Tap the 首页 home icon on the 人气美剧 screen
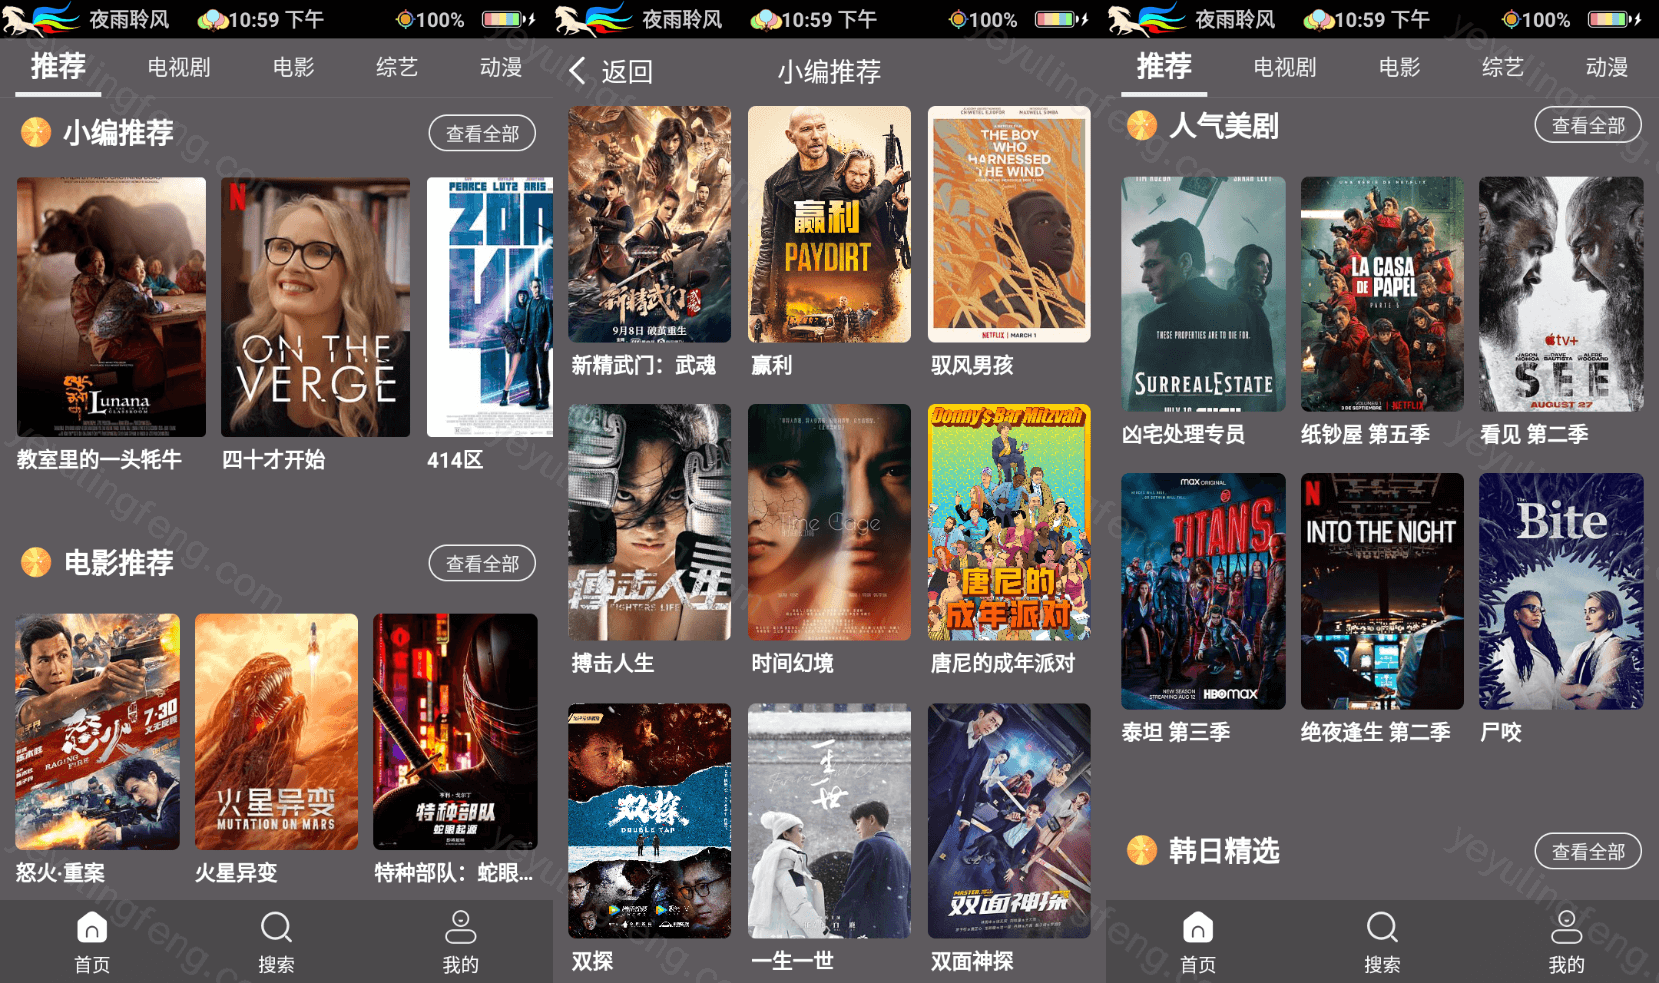The width and height of the screenshot is (1659, 983). coord(1198,928)
